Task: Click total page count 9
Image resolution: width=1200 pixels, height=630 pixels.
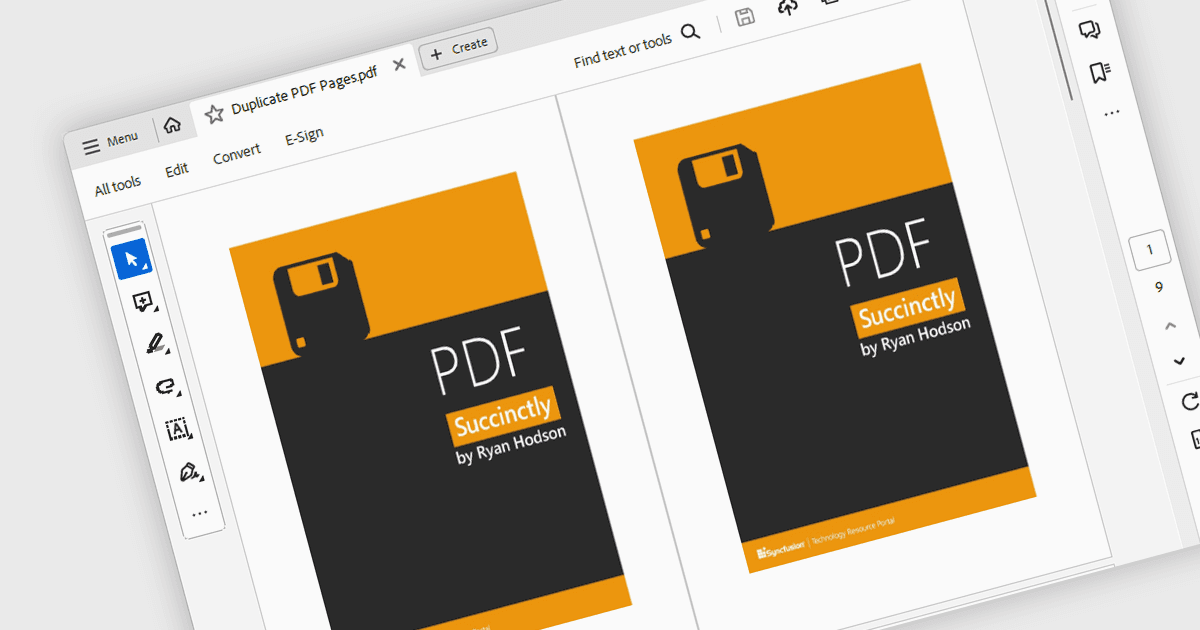Action: click(x=1159, y=287)
